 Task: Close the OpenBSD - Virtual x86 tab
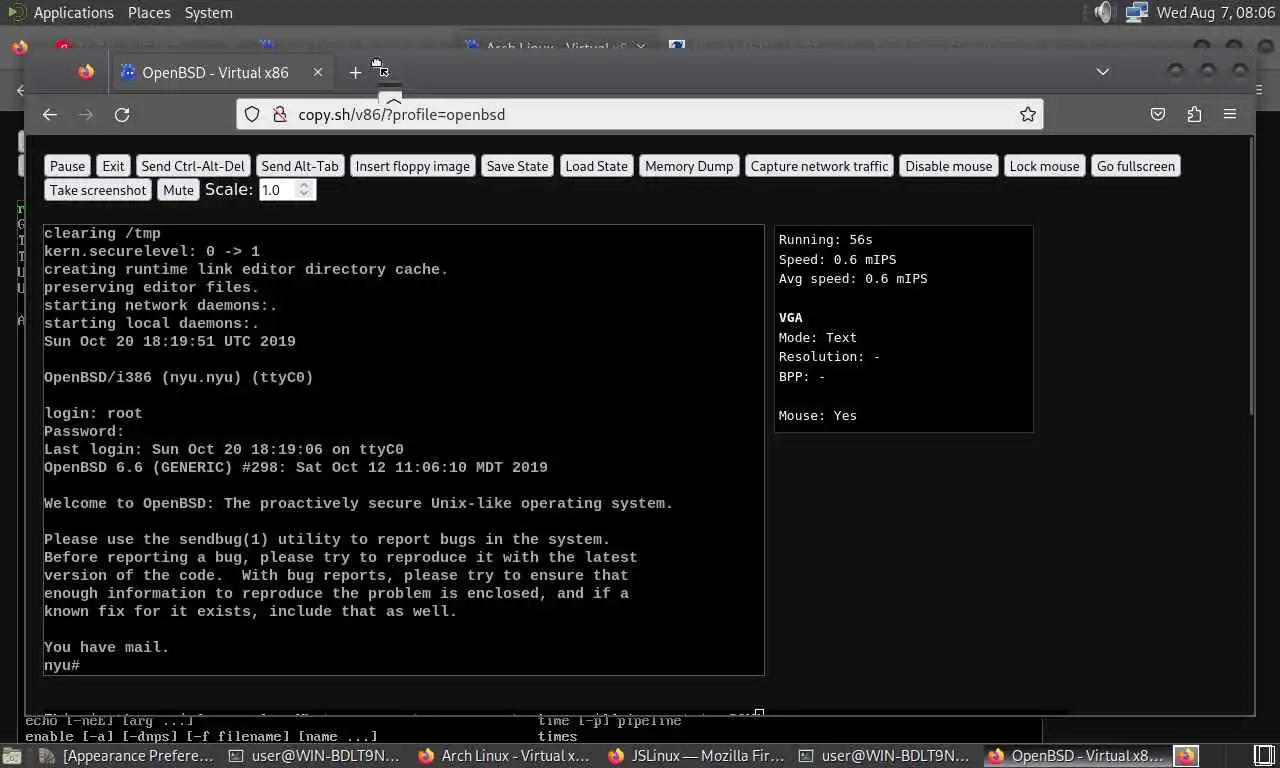[318, 72]
